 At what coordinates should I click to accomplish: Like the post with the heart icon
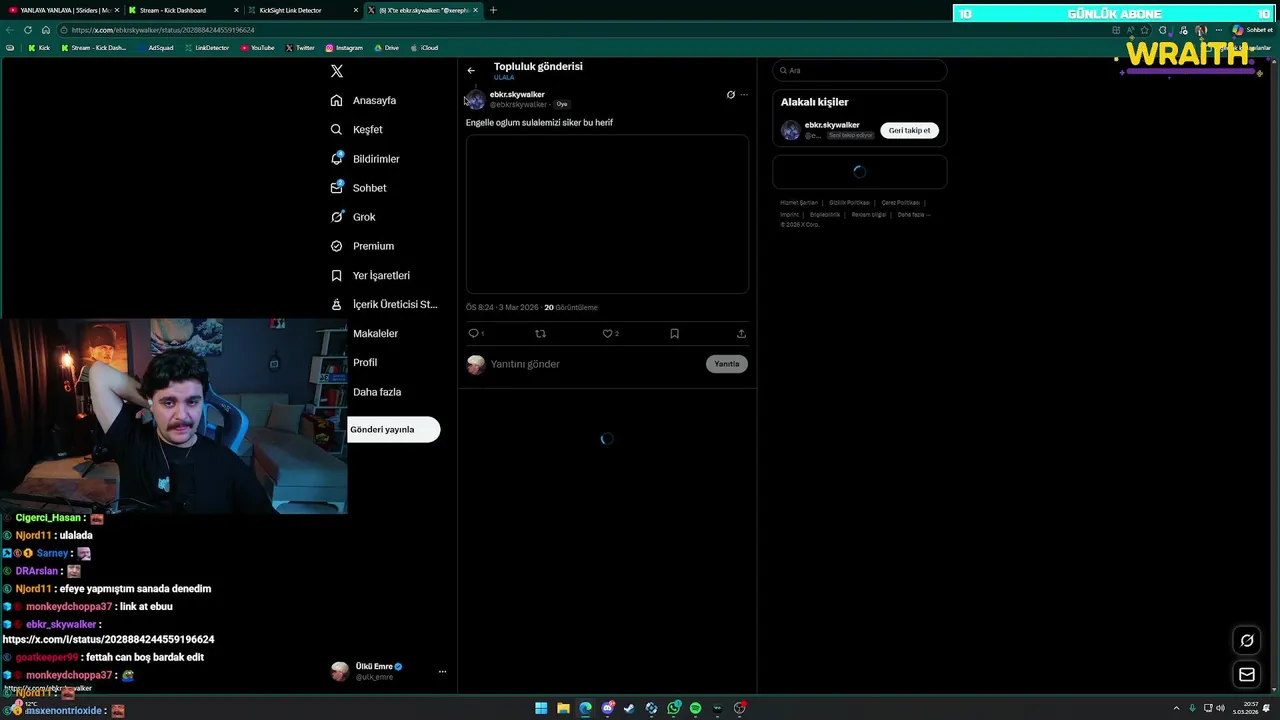607,333
